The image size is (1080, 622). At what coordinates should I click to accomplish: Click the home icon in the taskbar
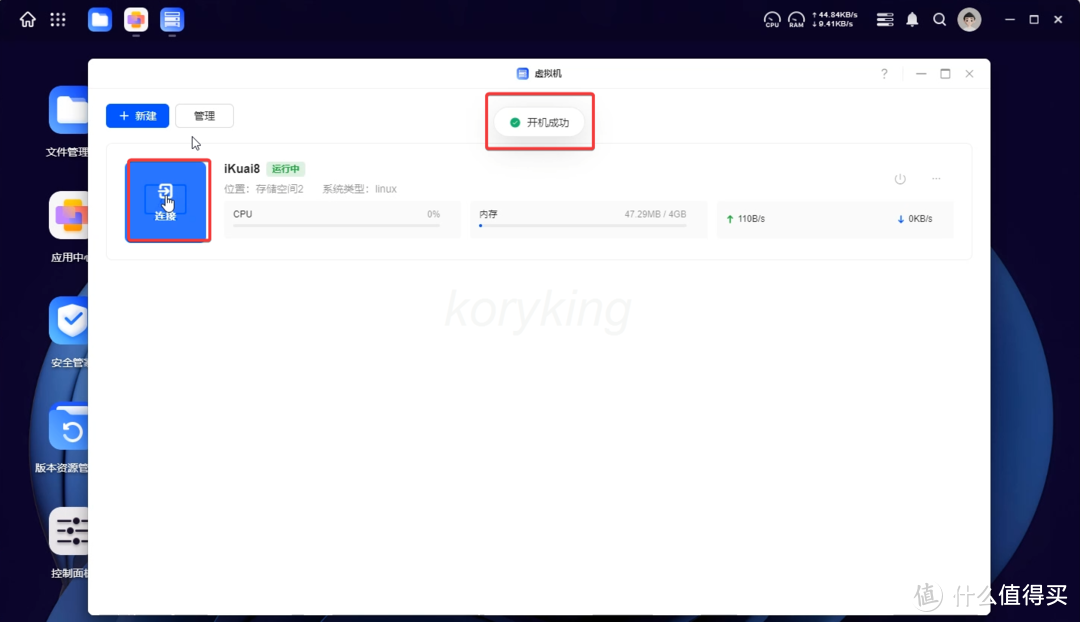point(27,19)
